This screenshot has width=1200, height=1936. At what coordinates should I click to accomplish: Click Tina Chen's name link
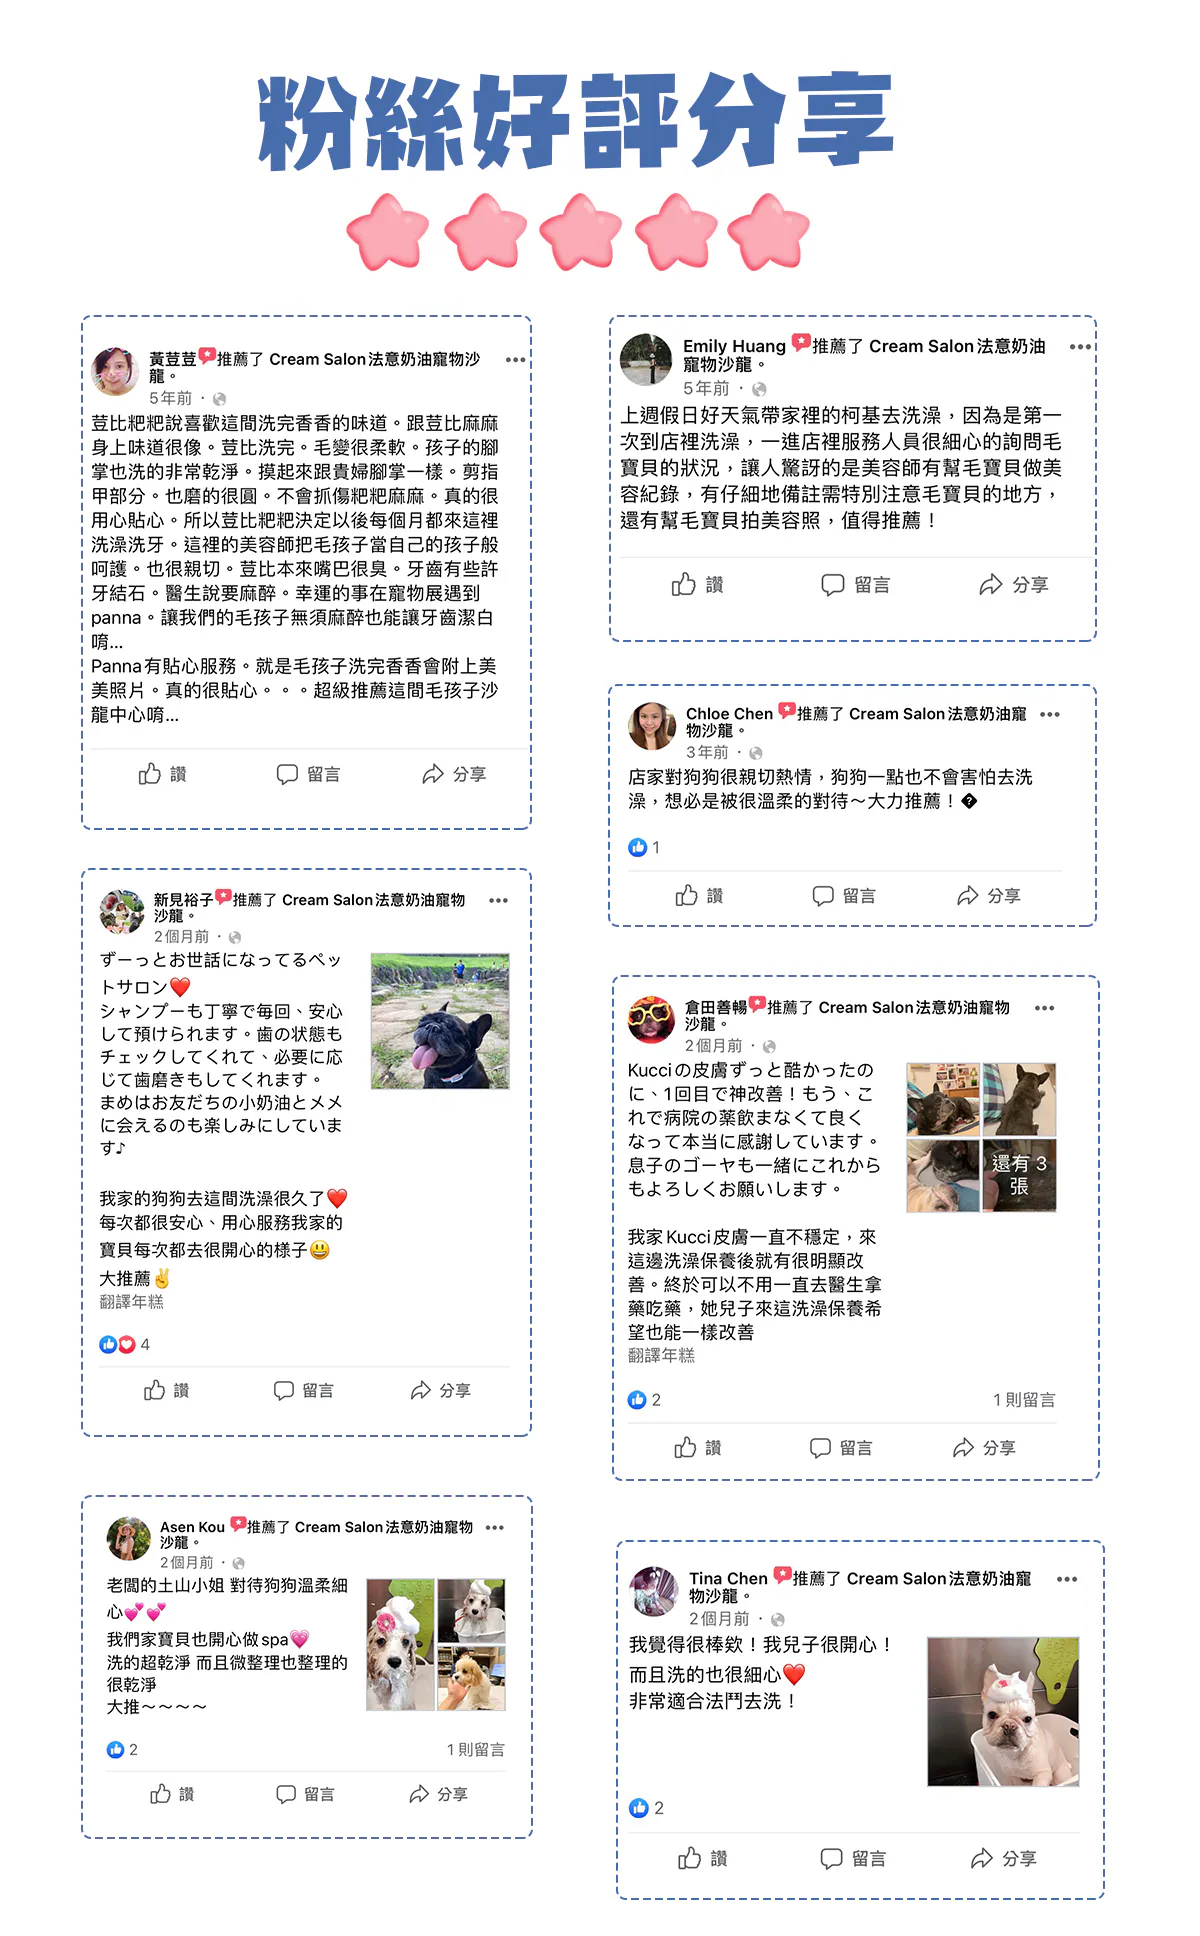728,1578
